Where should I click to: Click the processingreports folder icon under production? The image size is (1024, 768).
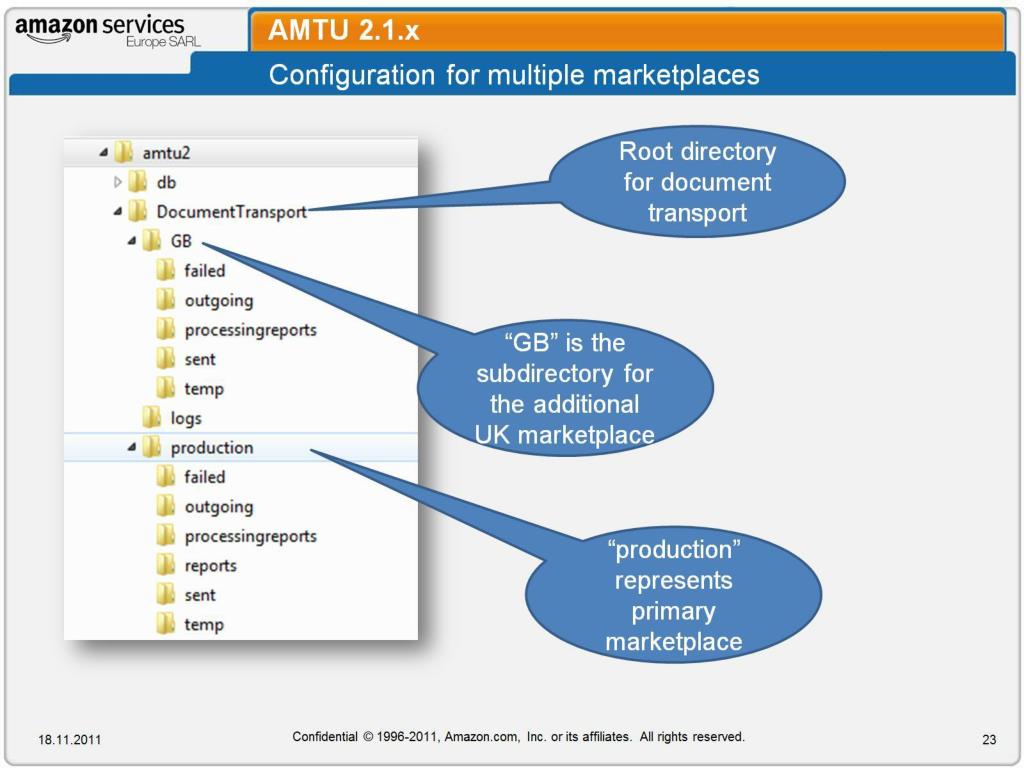pos(166,536)
